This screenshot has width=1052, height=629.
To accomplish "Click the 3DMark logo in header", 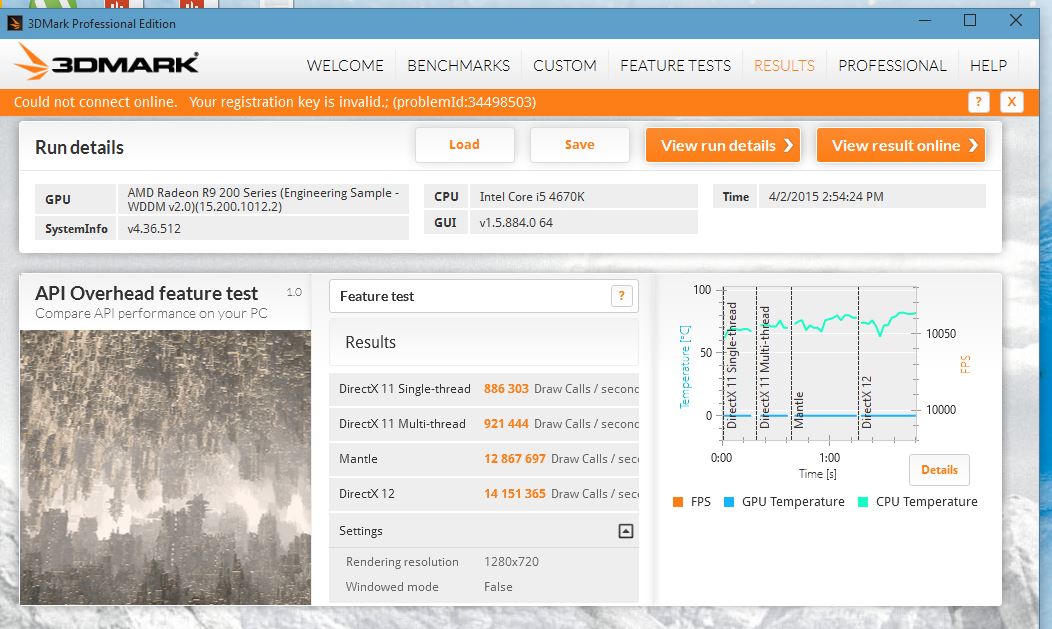I will click(106, 62).
